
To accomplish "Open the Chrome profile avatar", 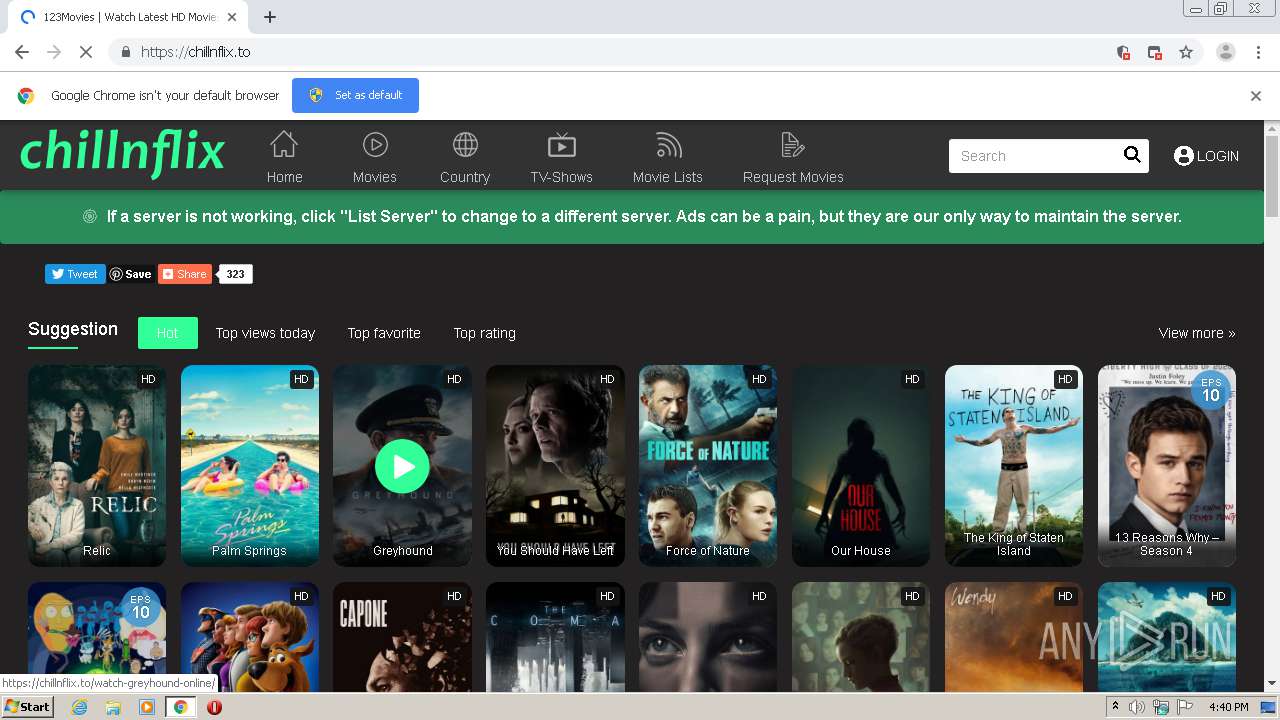I will [1226, 52].
